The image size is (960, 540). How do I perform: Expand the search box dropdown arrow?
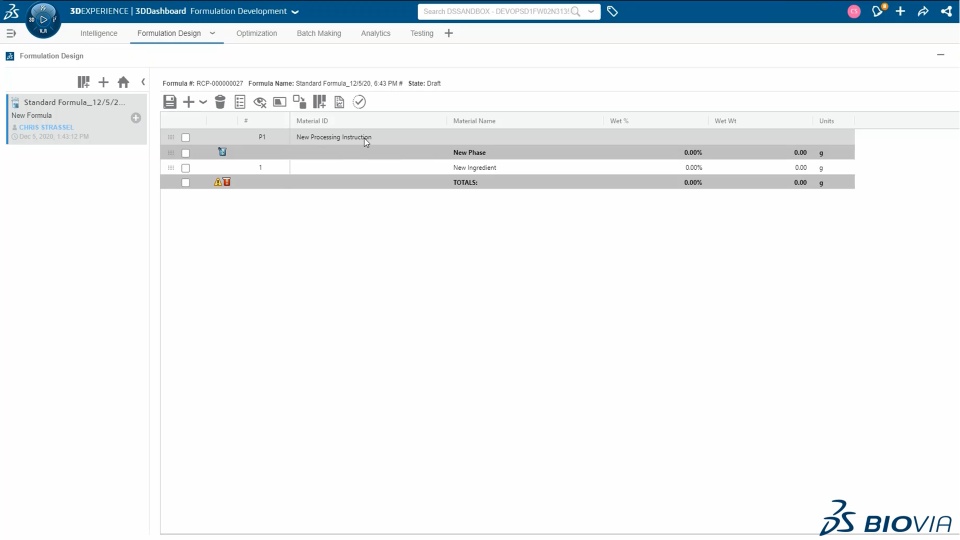pos(591,11)
